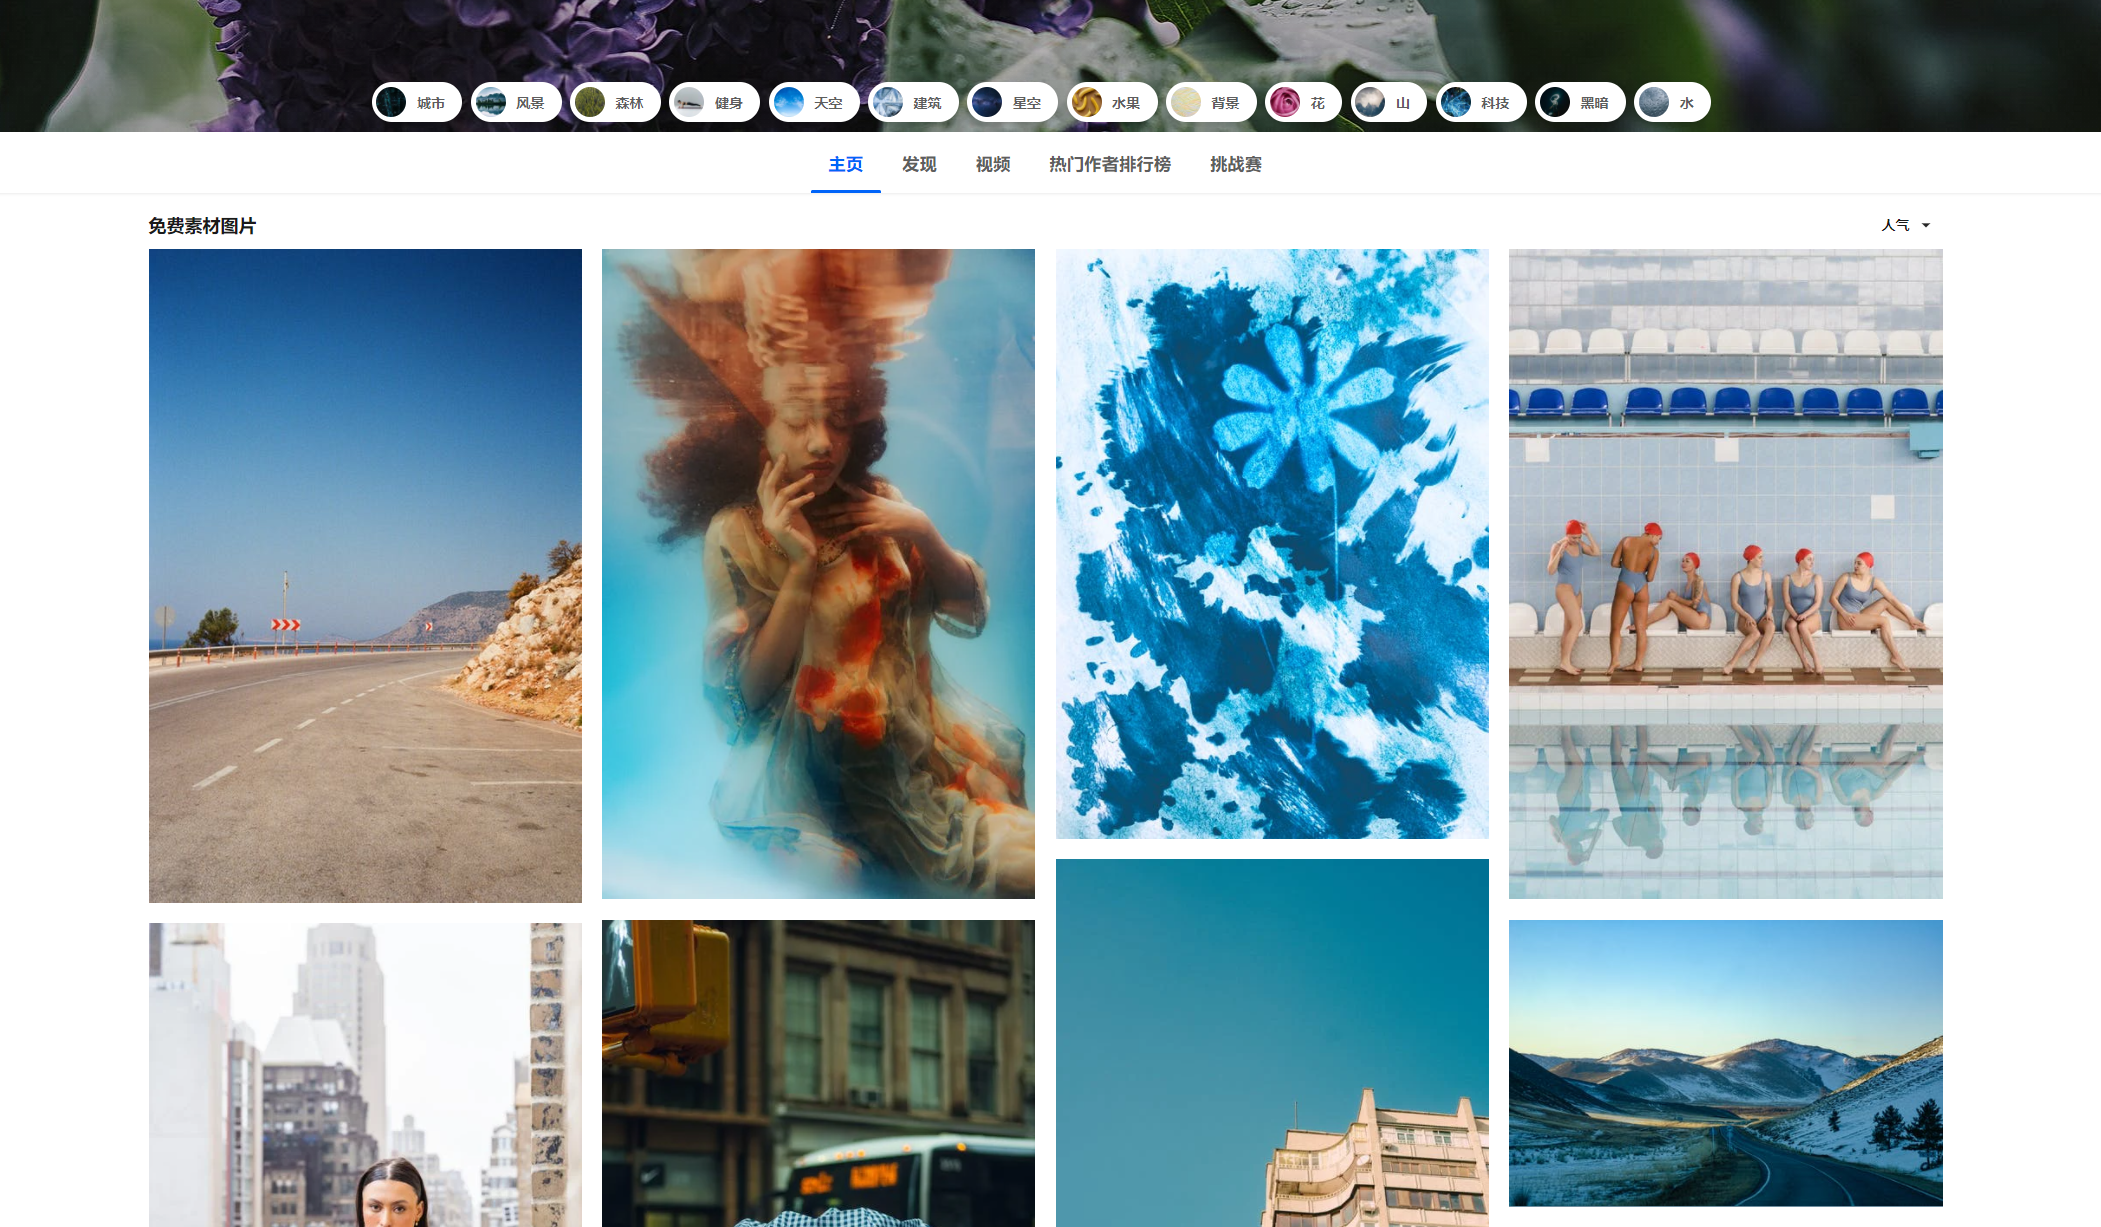Viewport: 2101px width, 1227px height.
Task: Switch to the 视频 tab
Action: (x=992, y=164)
